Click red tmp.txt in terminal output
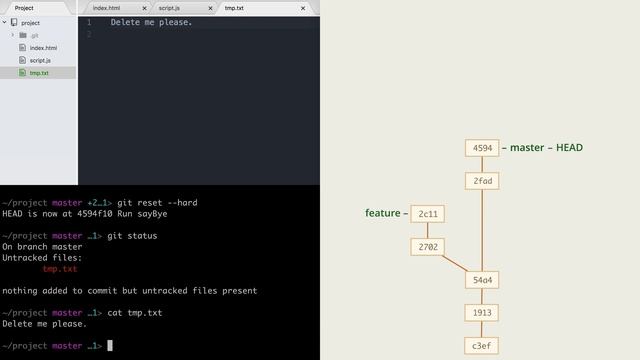The height and width of the screenshot is (360, 640). tap(60, 269)
